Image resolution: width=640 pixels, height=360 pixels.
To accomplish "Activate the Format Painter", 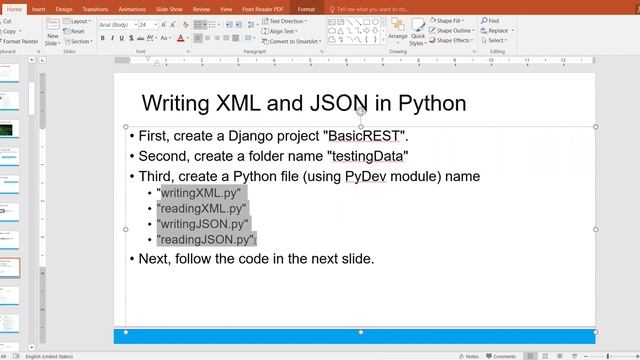I will click(x=19, y=41).
